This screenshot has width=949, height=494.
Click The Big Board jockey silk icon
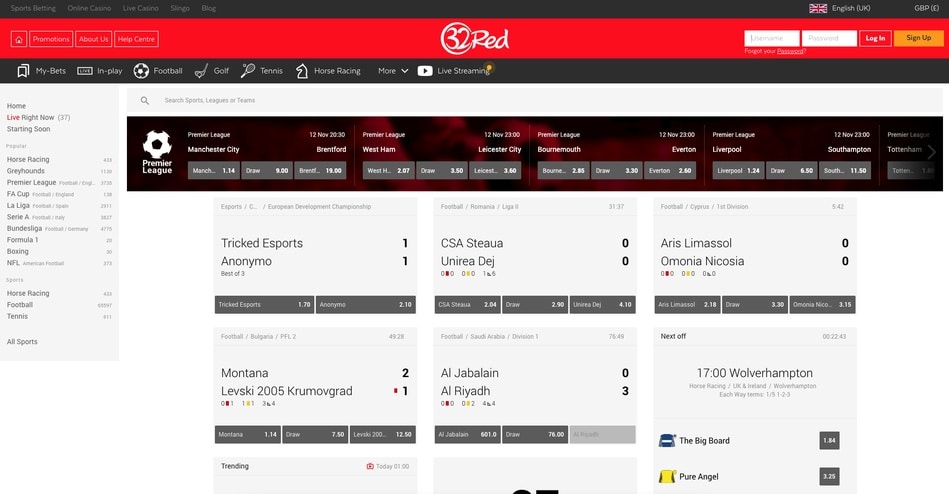[667, 440]
